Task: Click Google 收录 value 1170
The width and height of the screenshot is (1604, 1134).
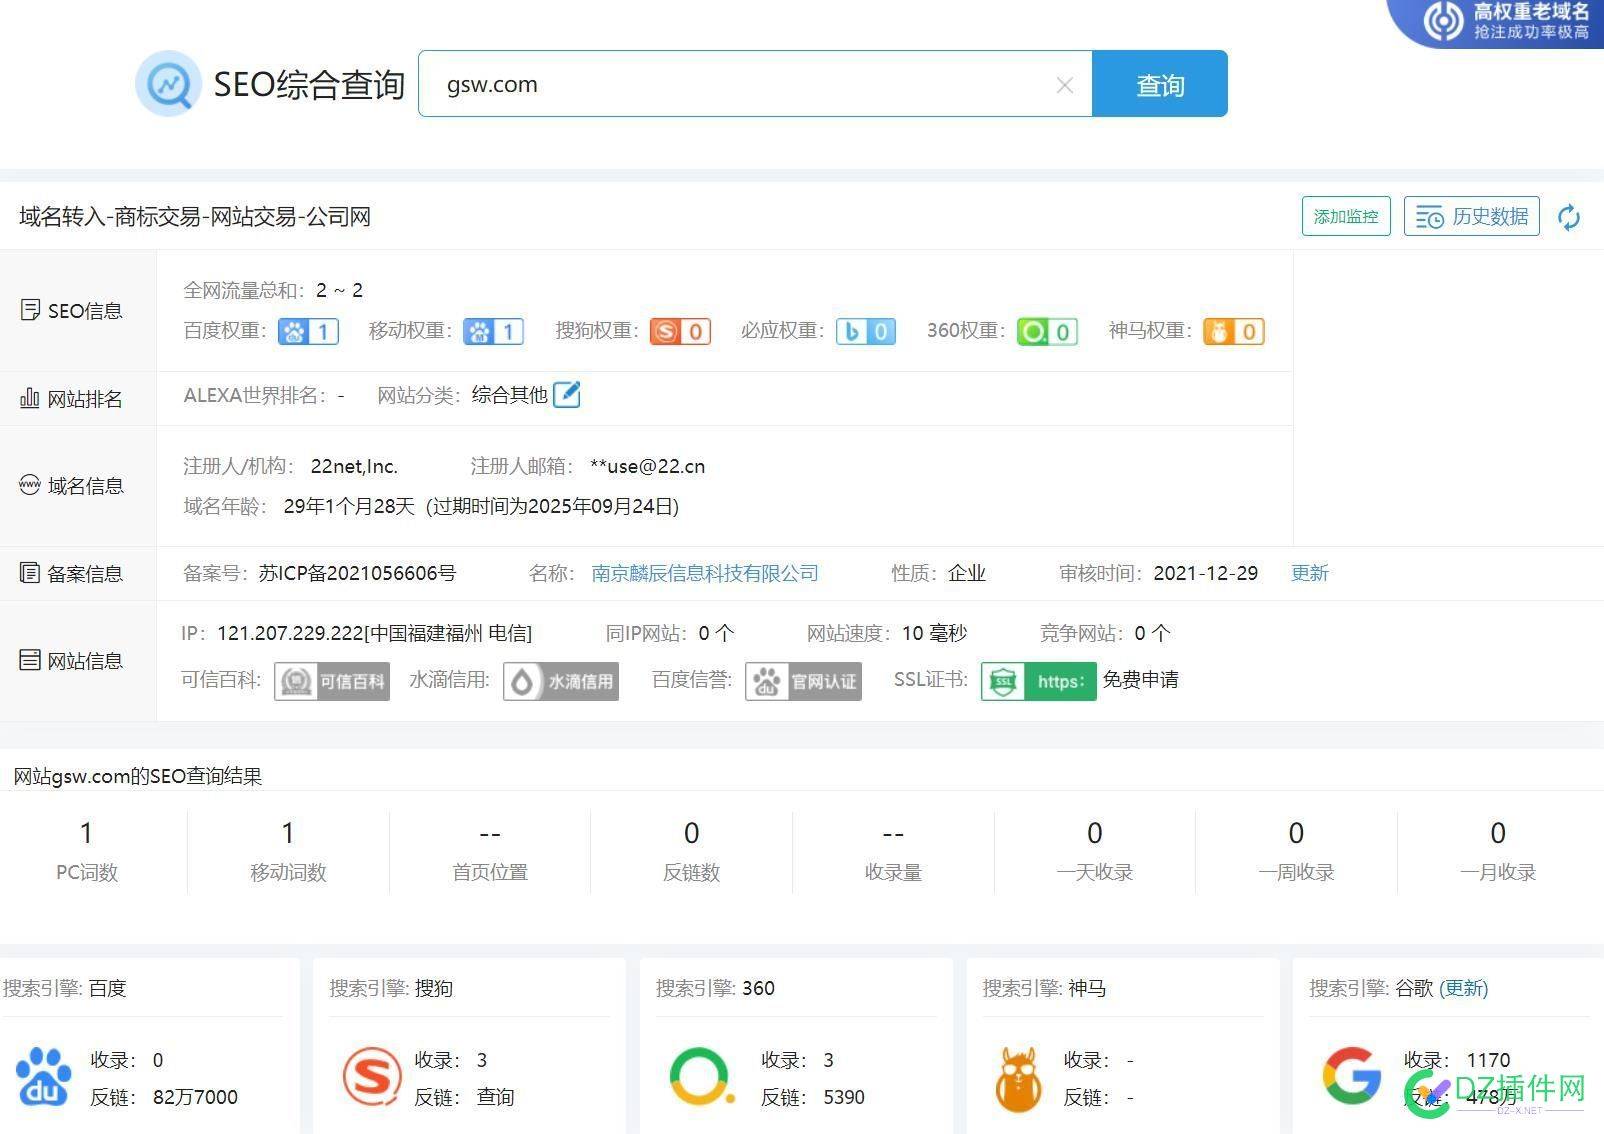Action: coord(1488,1060)
